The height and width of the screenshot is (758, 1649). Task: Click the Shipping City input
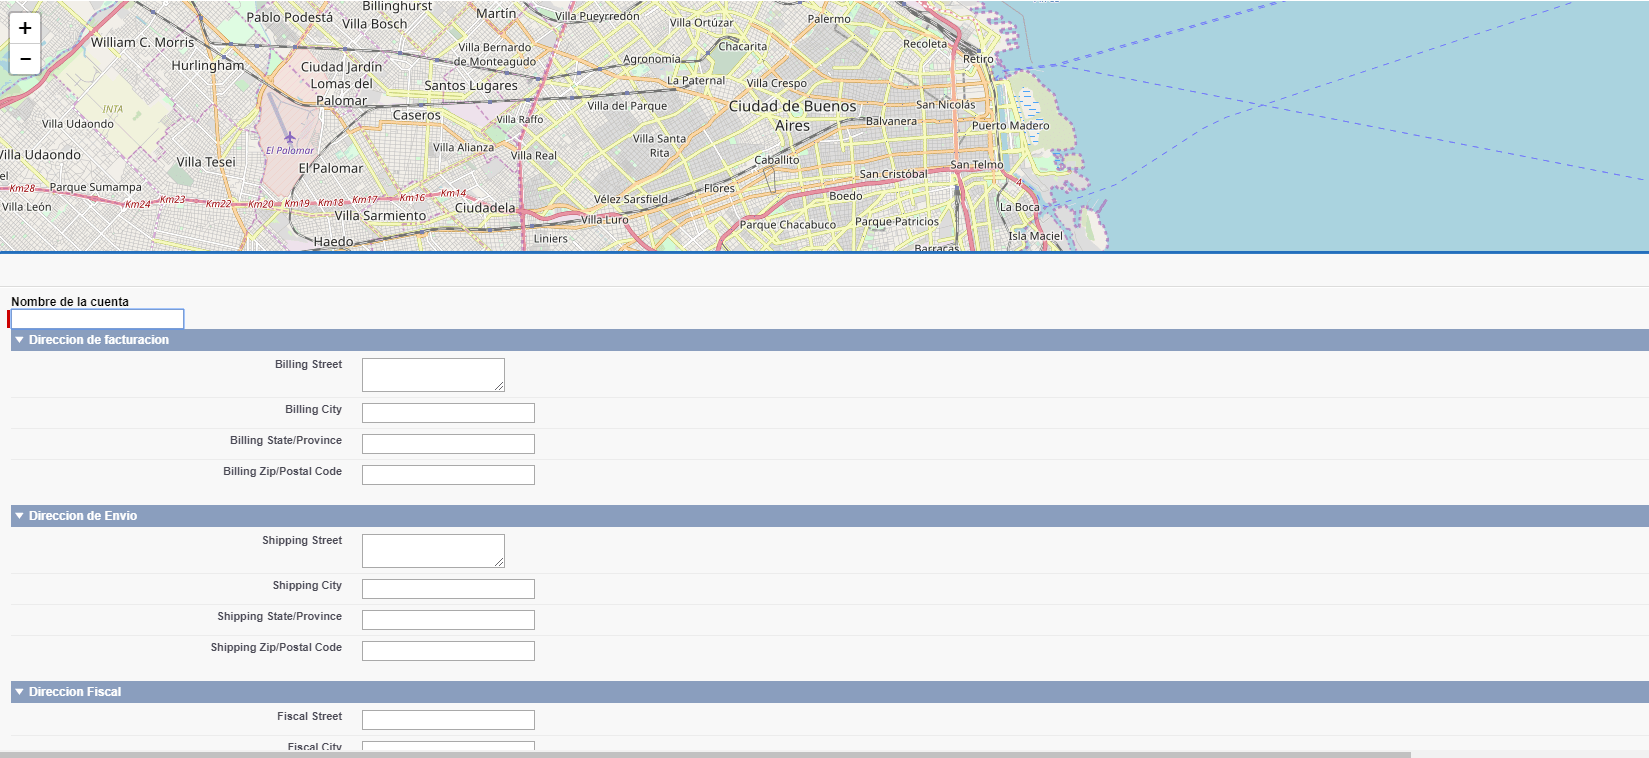tap(448, 589)
